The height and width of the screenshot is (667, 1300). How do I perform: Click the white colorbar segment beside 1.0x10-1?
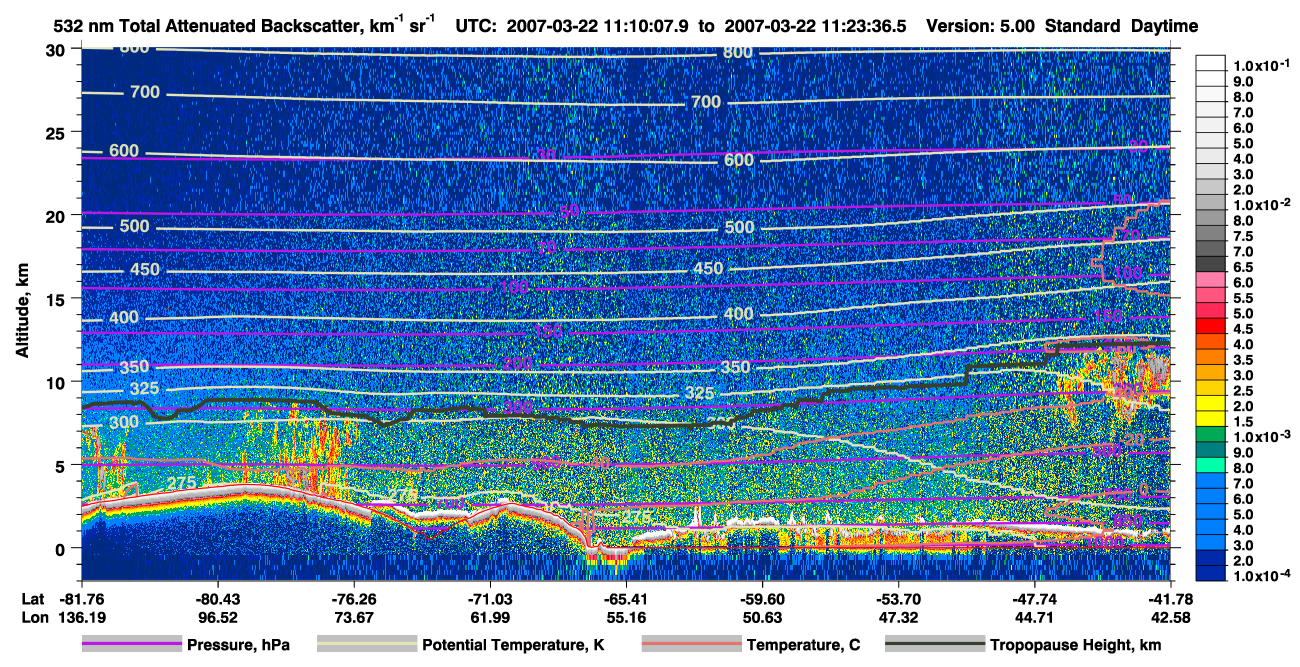click(1211, 62)
